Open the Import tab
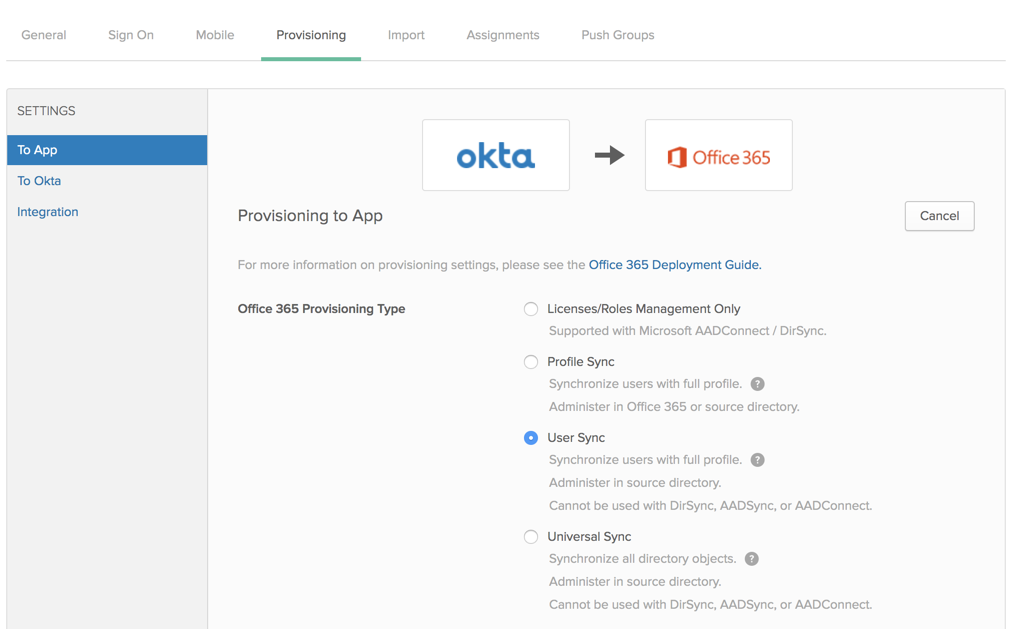The width and height of the screenshot is (1009, 629). tap(406, 35)
